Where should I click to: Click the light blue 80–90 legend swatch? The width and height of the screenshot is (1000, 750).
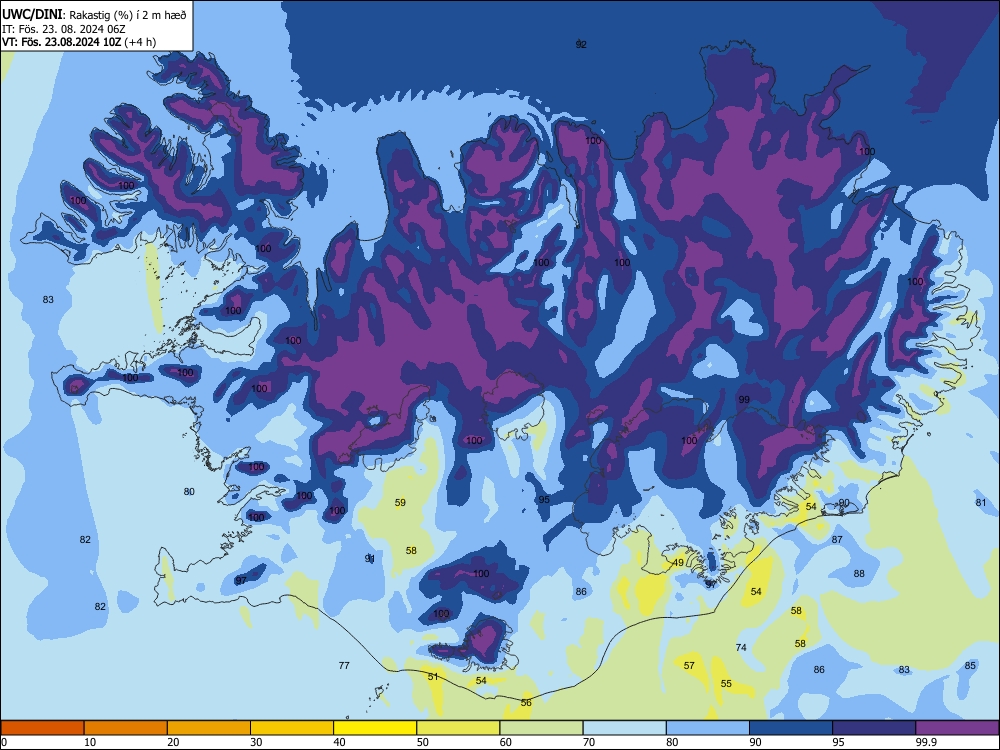point(708,728)
